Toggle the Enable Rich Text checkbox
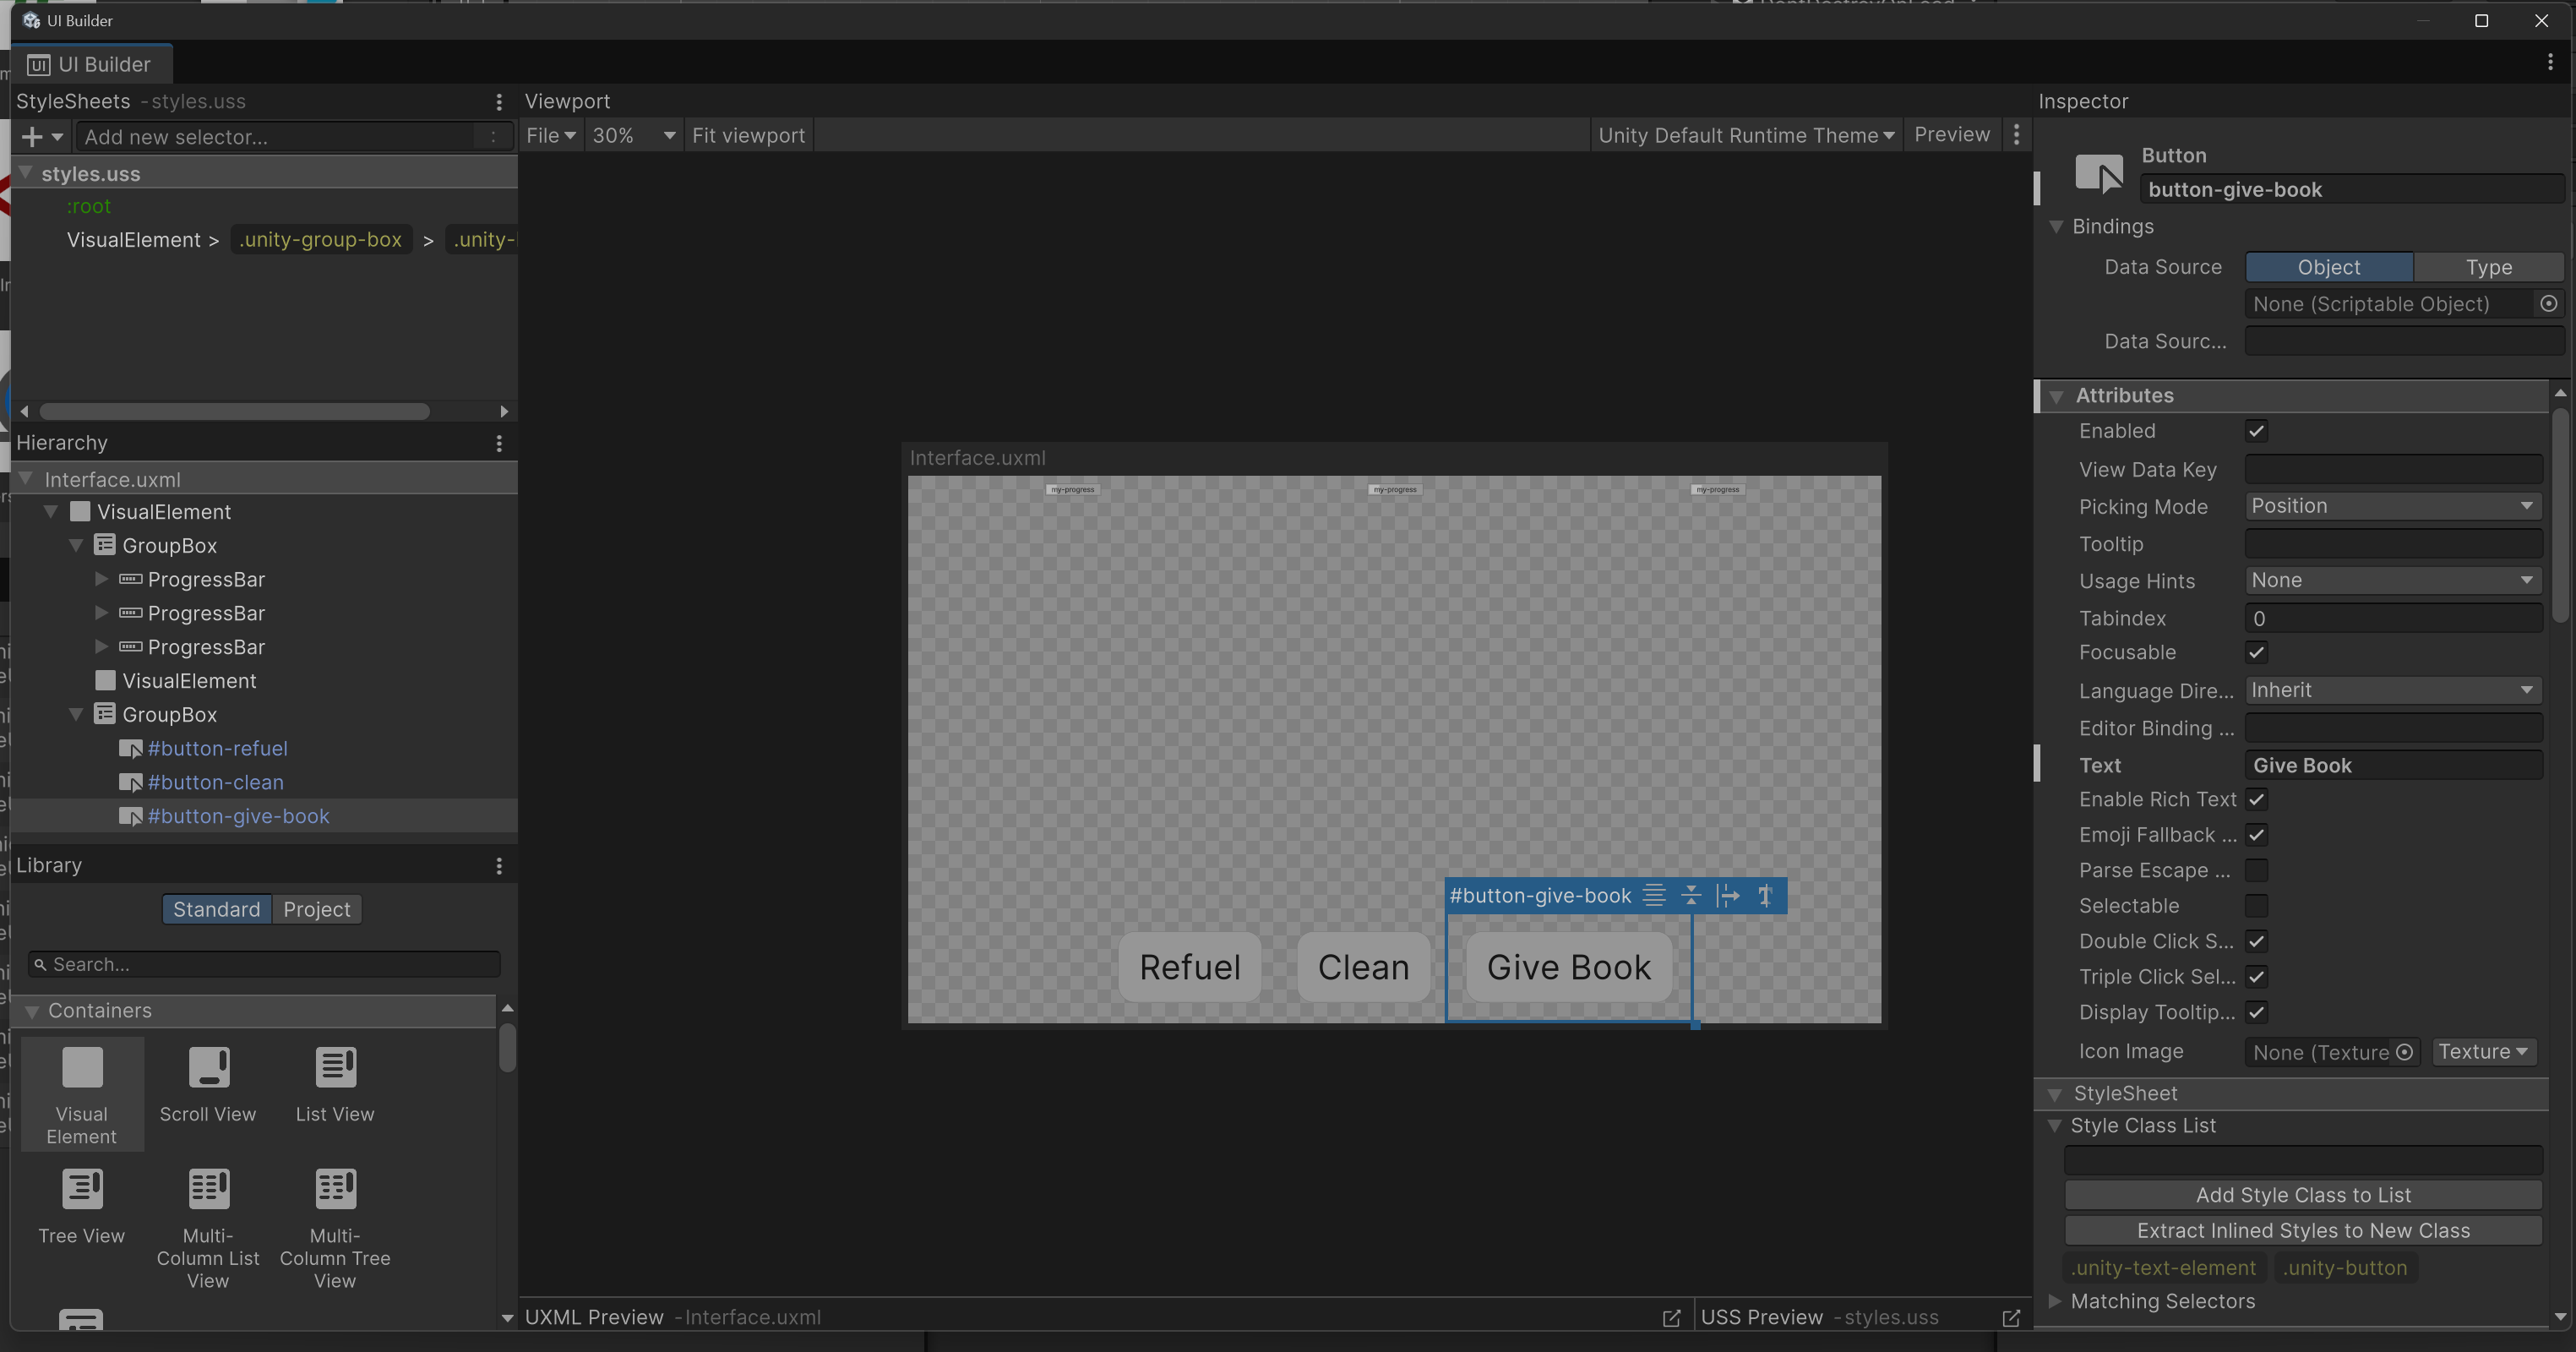This screenshot has width=2576, height=1352. [2256, 800]
